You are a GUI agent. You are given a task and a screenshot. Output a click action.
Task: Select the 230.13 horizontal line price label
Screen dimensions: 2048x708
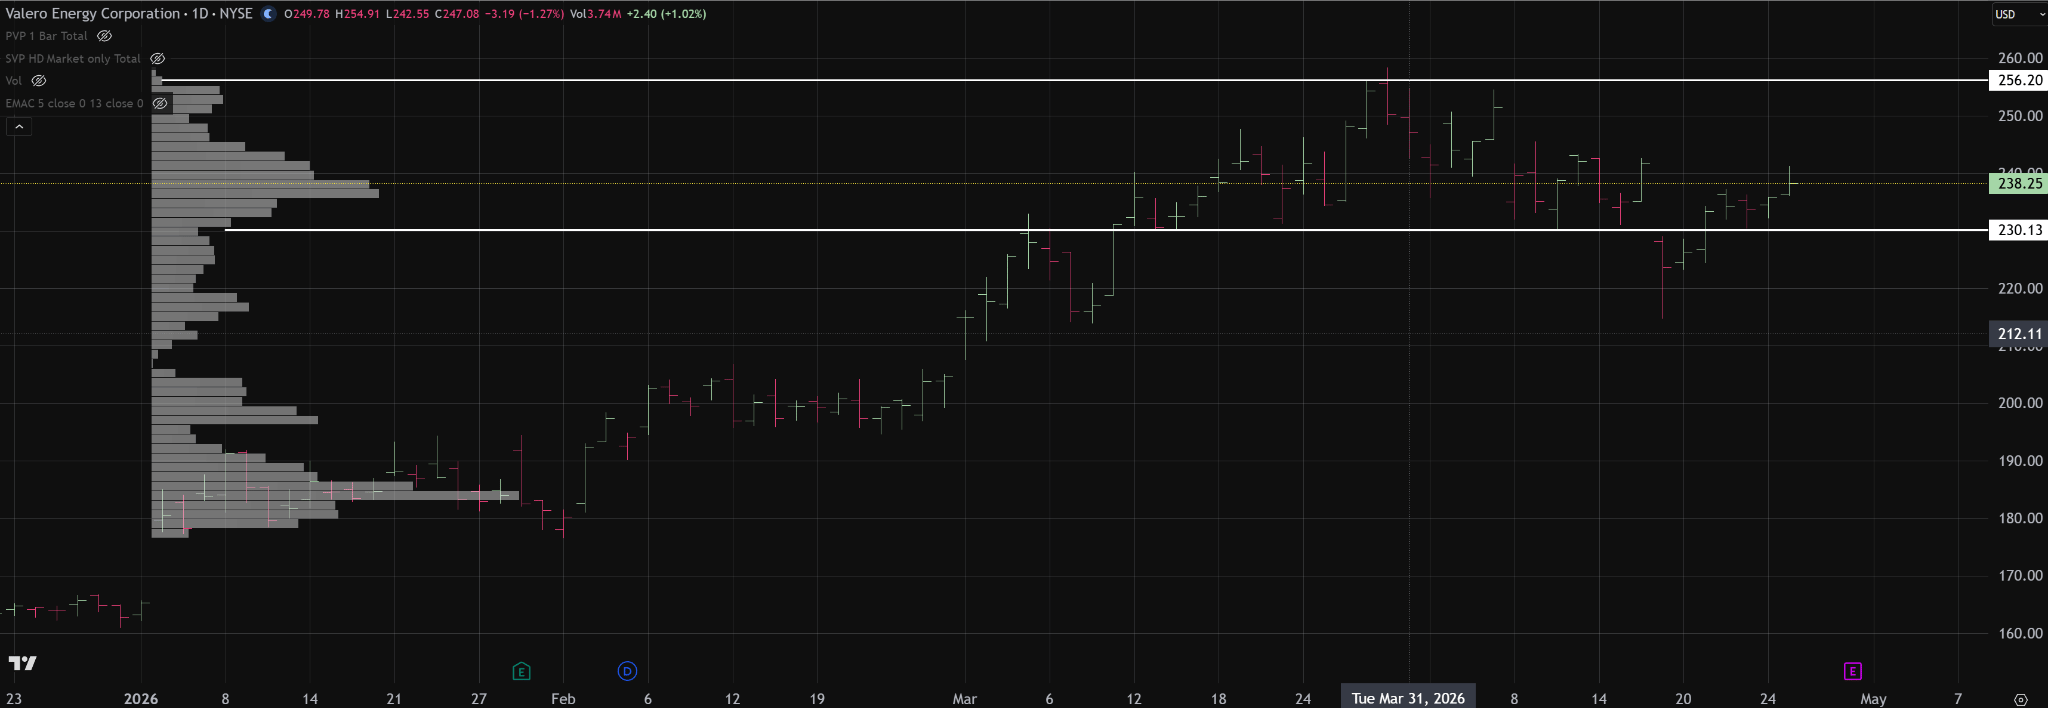pos(2019,230)
